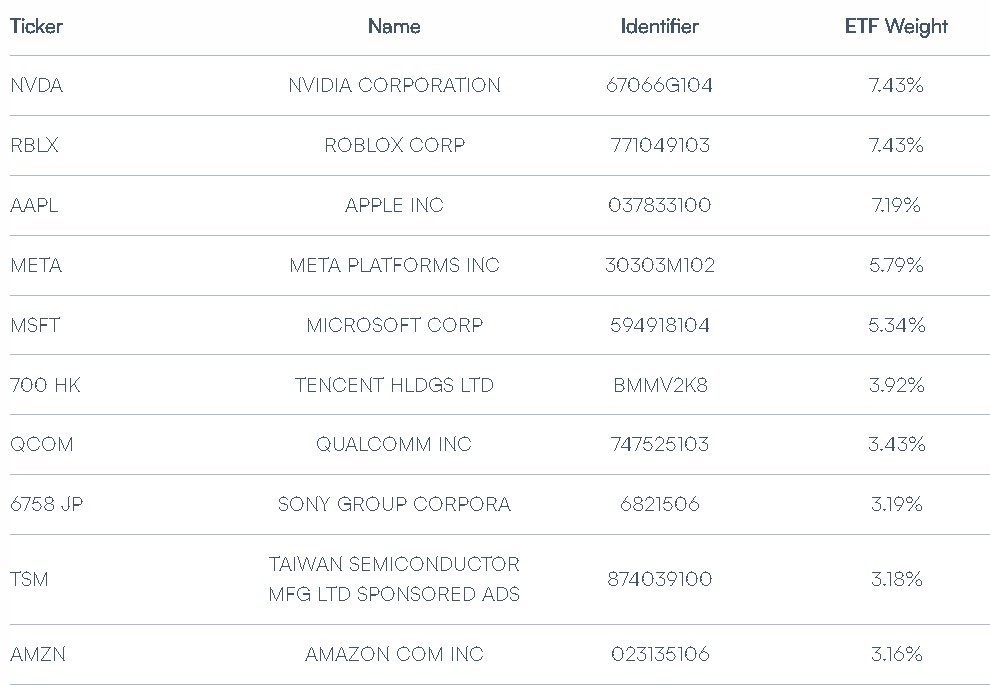Click identifier 67066G104
This screenshot has height=685, width=990.
click(659, 85)
